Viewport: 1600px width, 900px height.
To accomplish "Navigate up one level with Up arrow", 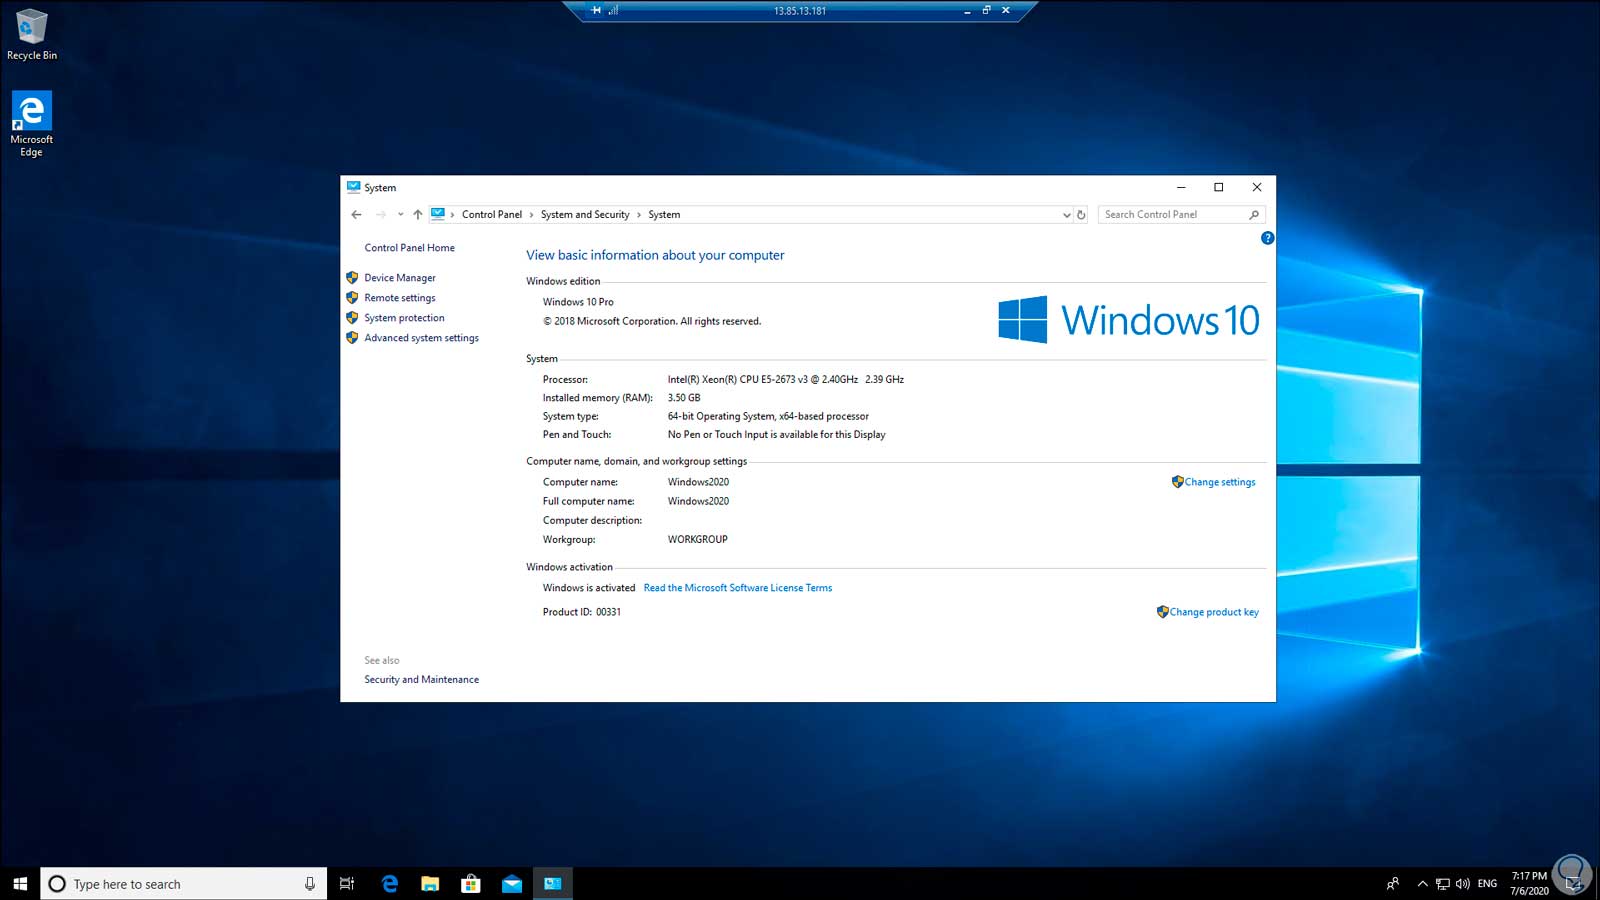I will point(418,215).
